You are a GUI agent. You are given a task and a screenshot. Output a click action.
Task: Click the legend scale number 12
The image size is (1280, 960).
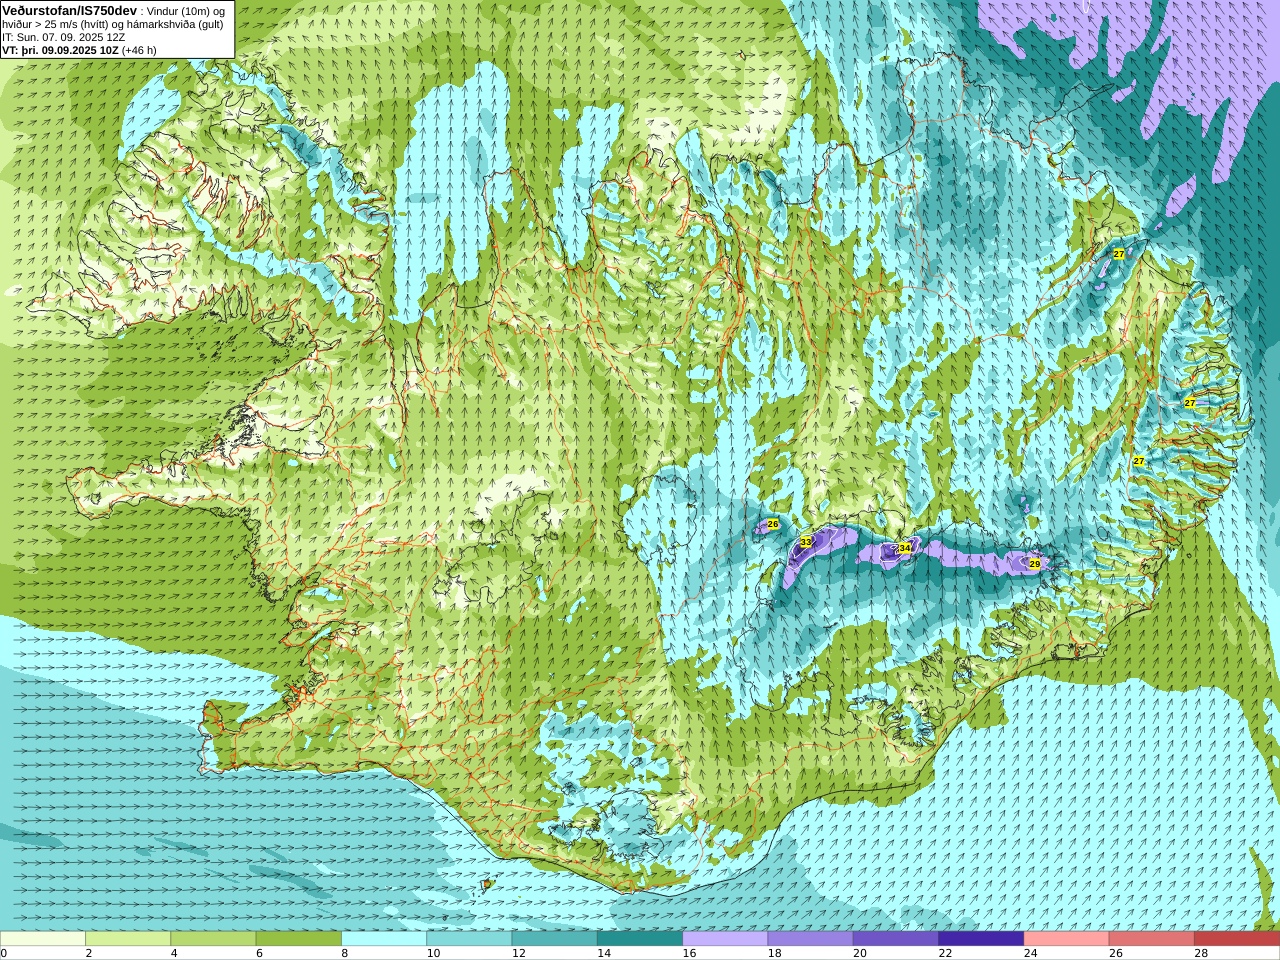pos(518,953)
